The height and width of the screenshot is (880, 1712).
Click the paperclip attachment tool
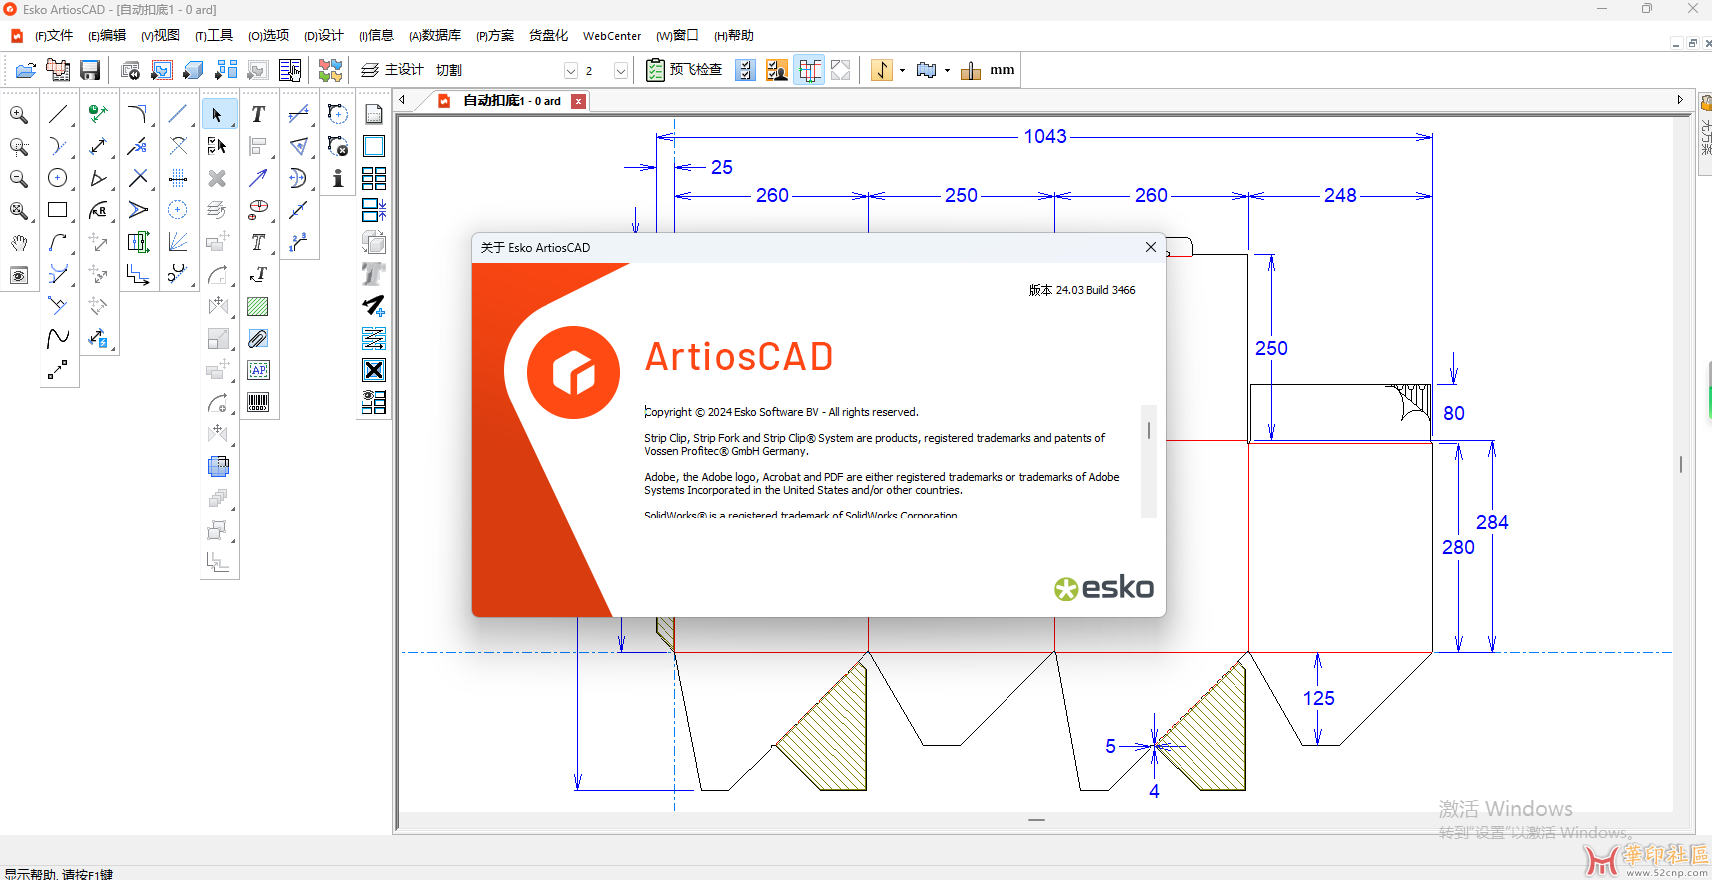(258, 338)
